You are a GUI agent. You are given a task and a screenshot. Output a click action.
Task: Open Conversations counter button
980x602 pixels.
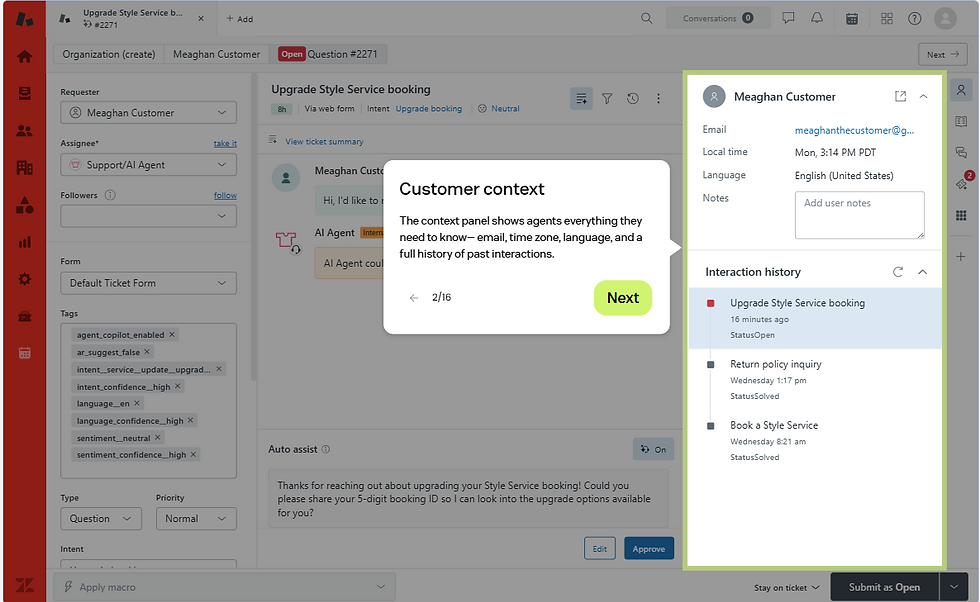[718, 18]
